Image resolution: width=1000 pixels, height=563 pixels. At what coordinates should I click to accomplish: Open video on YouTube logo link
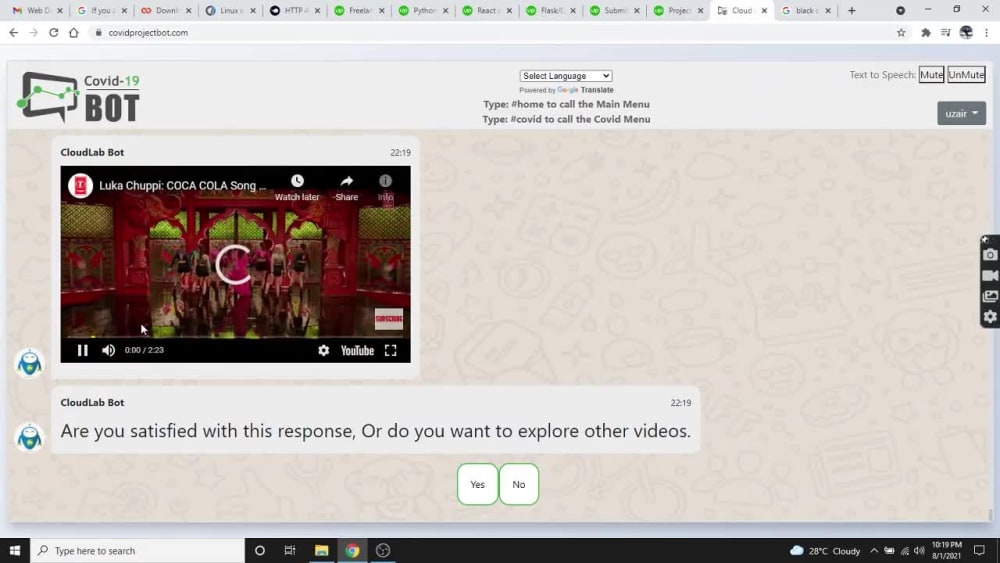click(357, 350)
